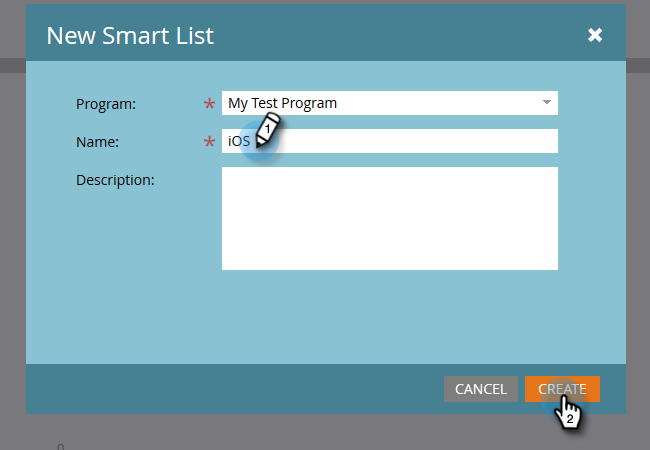Click the Program field label

pos(106,104)
